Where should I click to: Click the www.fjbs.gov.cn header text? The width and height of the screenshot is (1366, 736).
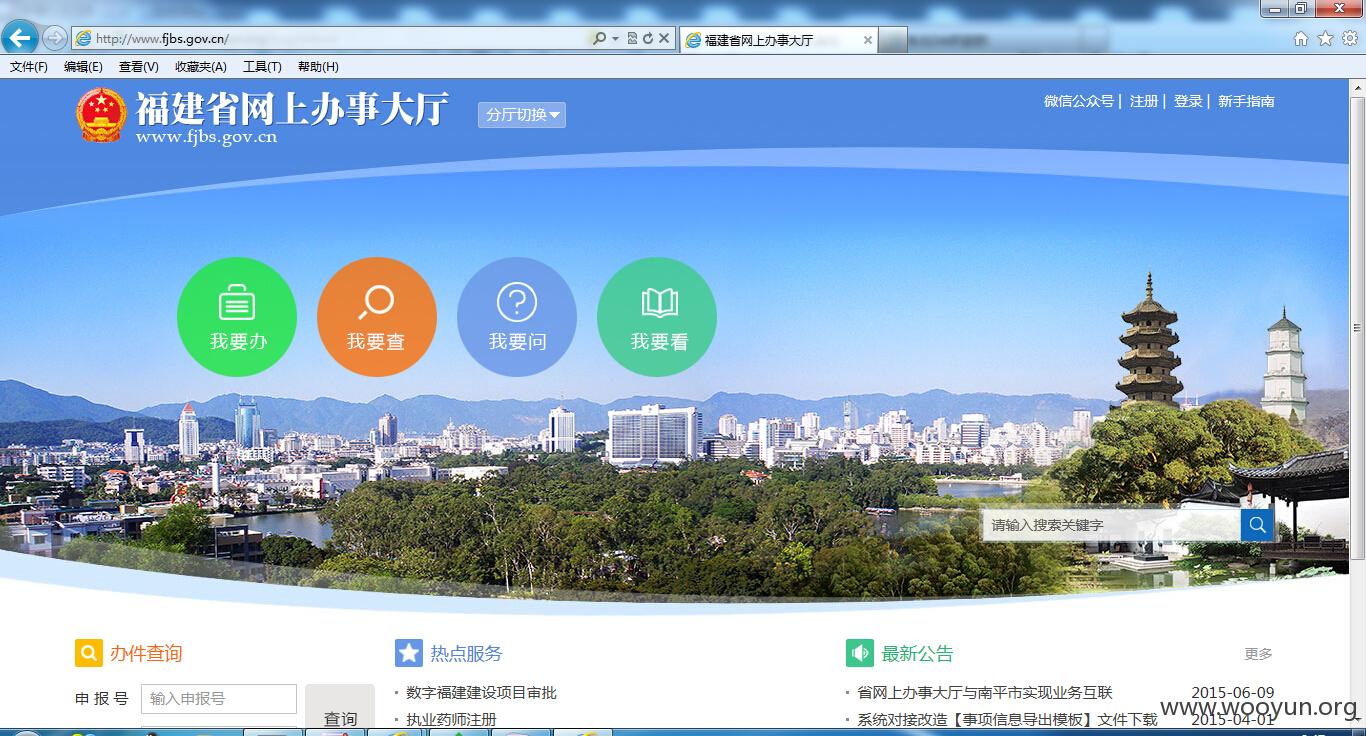tap(206, 137)
